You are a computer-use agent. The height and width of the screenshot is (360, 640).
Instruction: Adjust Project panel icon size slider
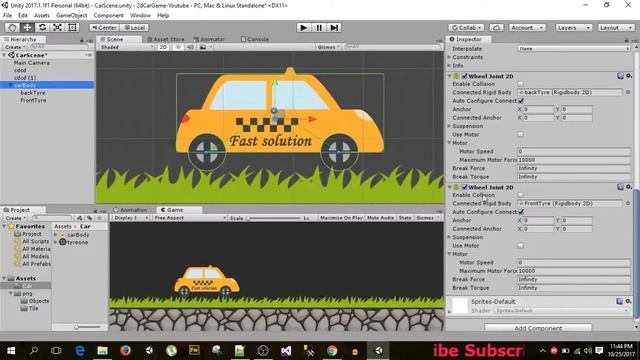coord(88,327)
